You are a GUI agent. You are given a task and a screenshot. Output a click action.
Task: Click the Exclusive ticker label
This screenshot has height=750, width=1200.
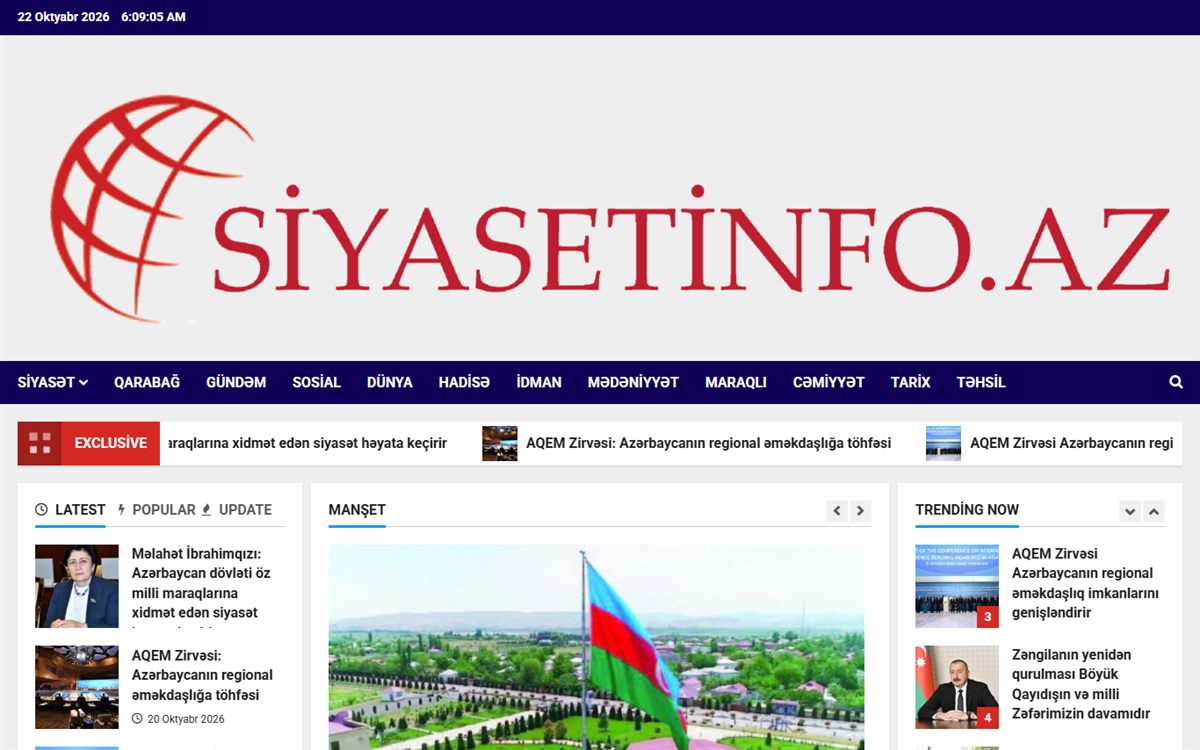[x=110, y=443]
